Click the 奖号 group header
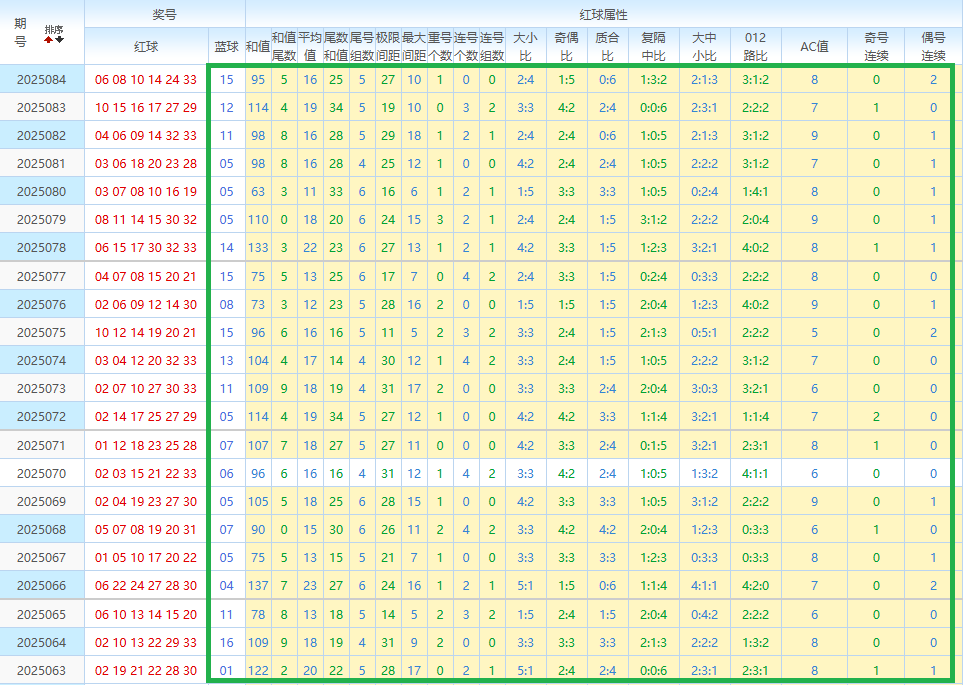Screen dimensions: 966x685 [164, 14]
